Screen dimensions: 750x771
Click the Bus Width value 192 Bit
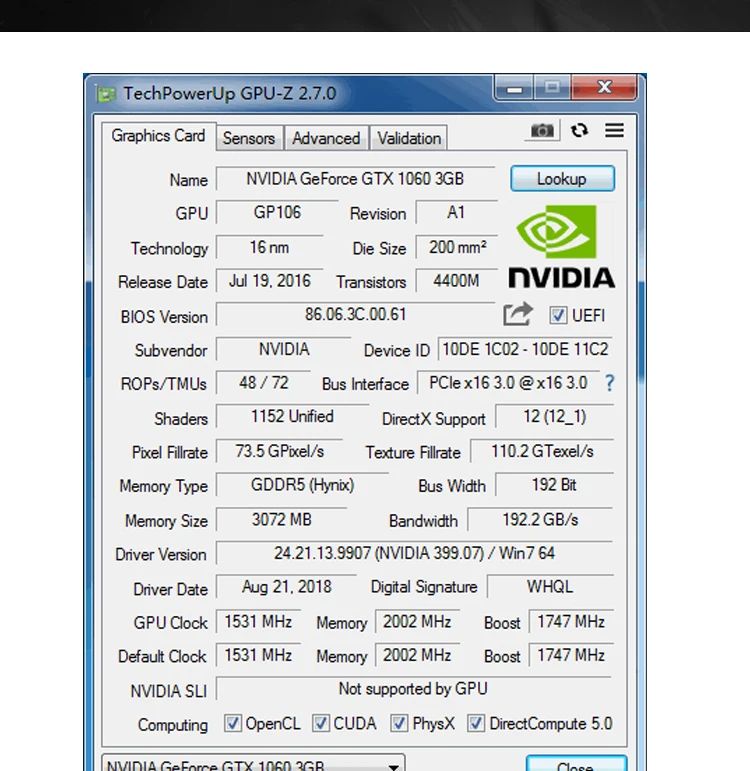(555, 485)
